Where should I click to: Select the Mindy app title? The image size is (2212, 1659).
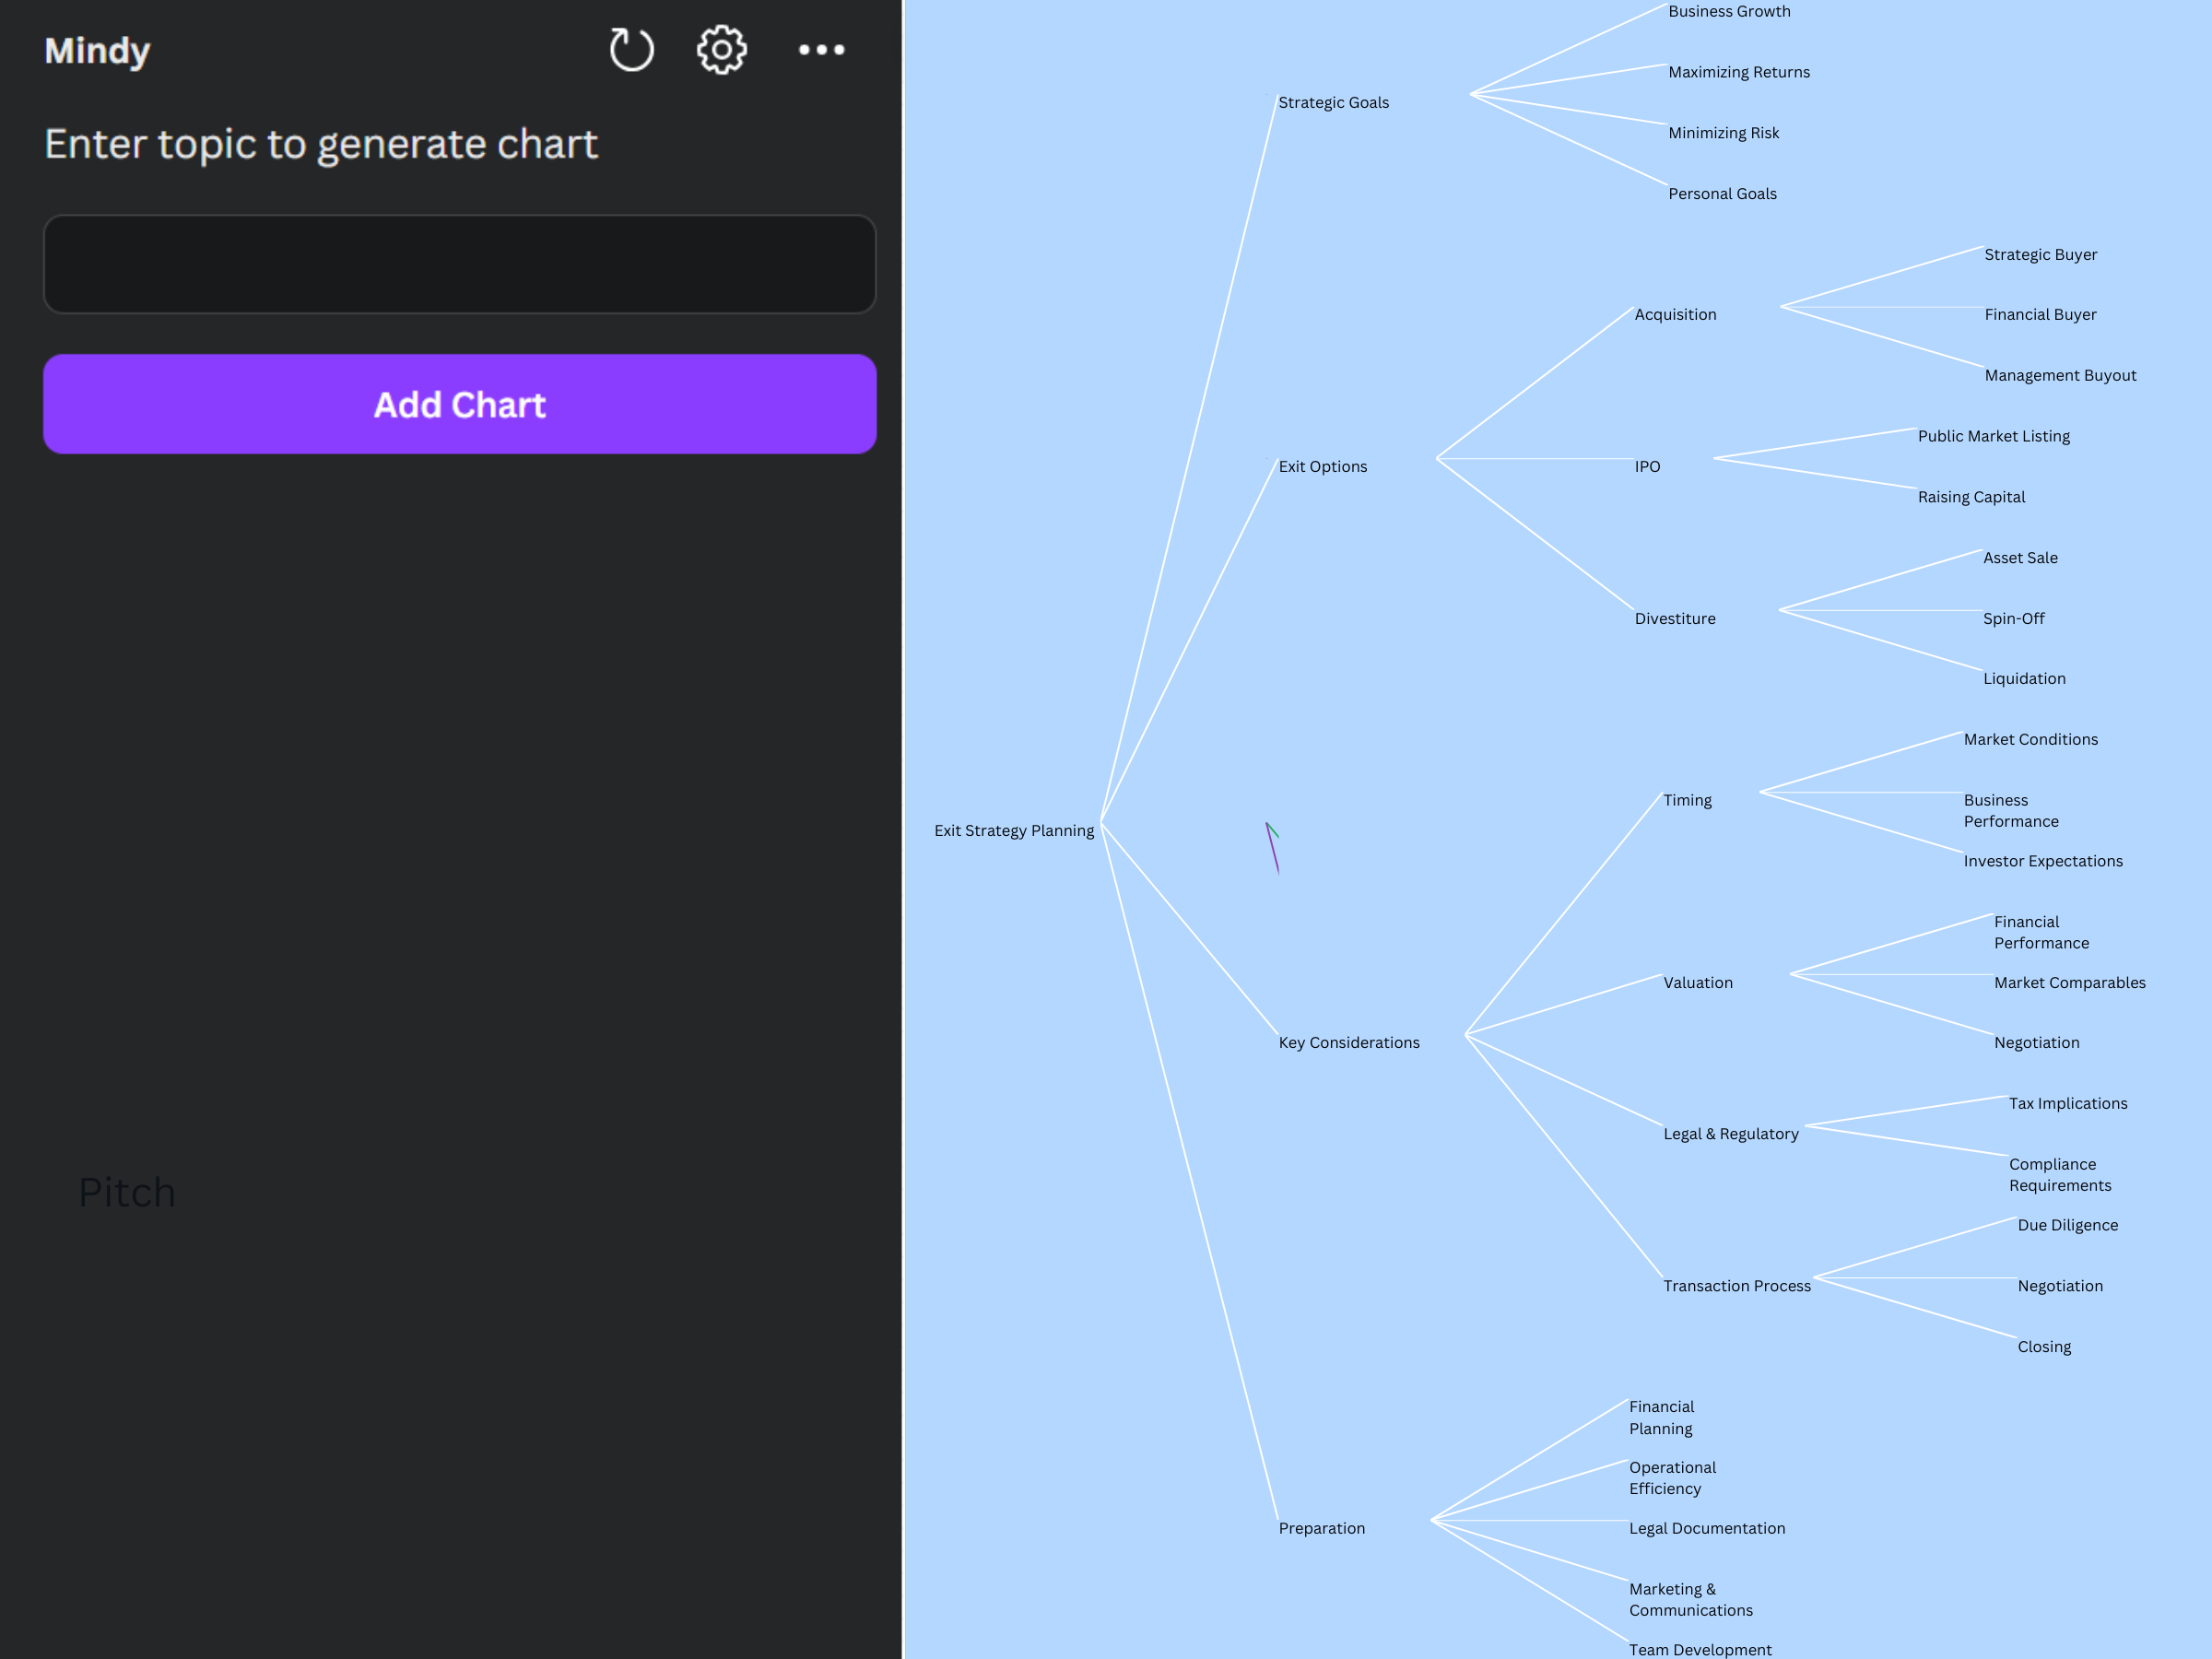97,51
